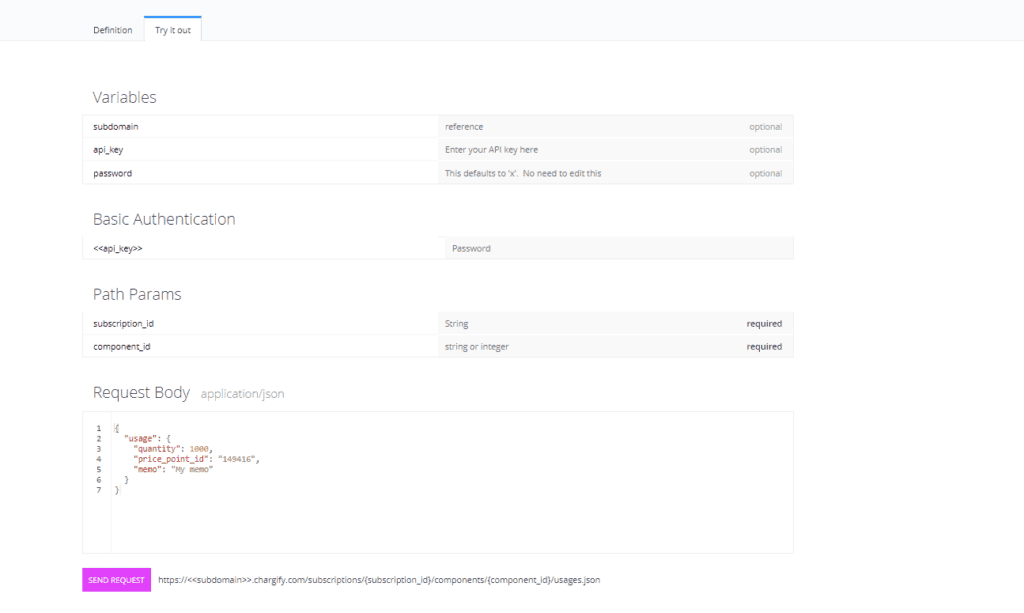
Task: Click line number 1 in editor gutter
Action: point(99,428)
